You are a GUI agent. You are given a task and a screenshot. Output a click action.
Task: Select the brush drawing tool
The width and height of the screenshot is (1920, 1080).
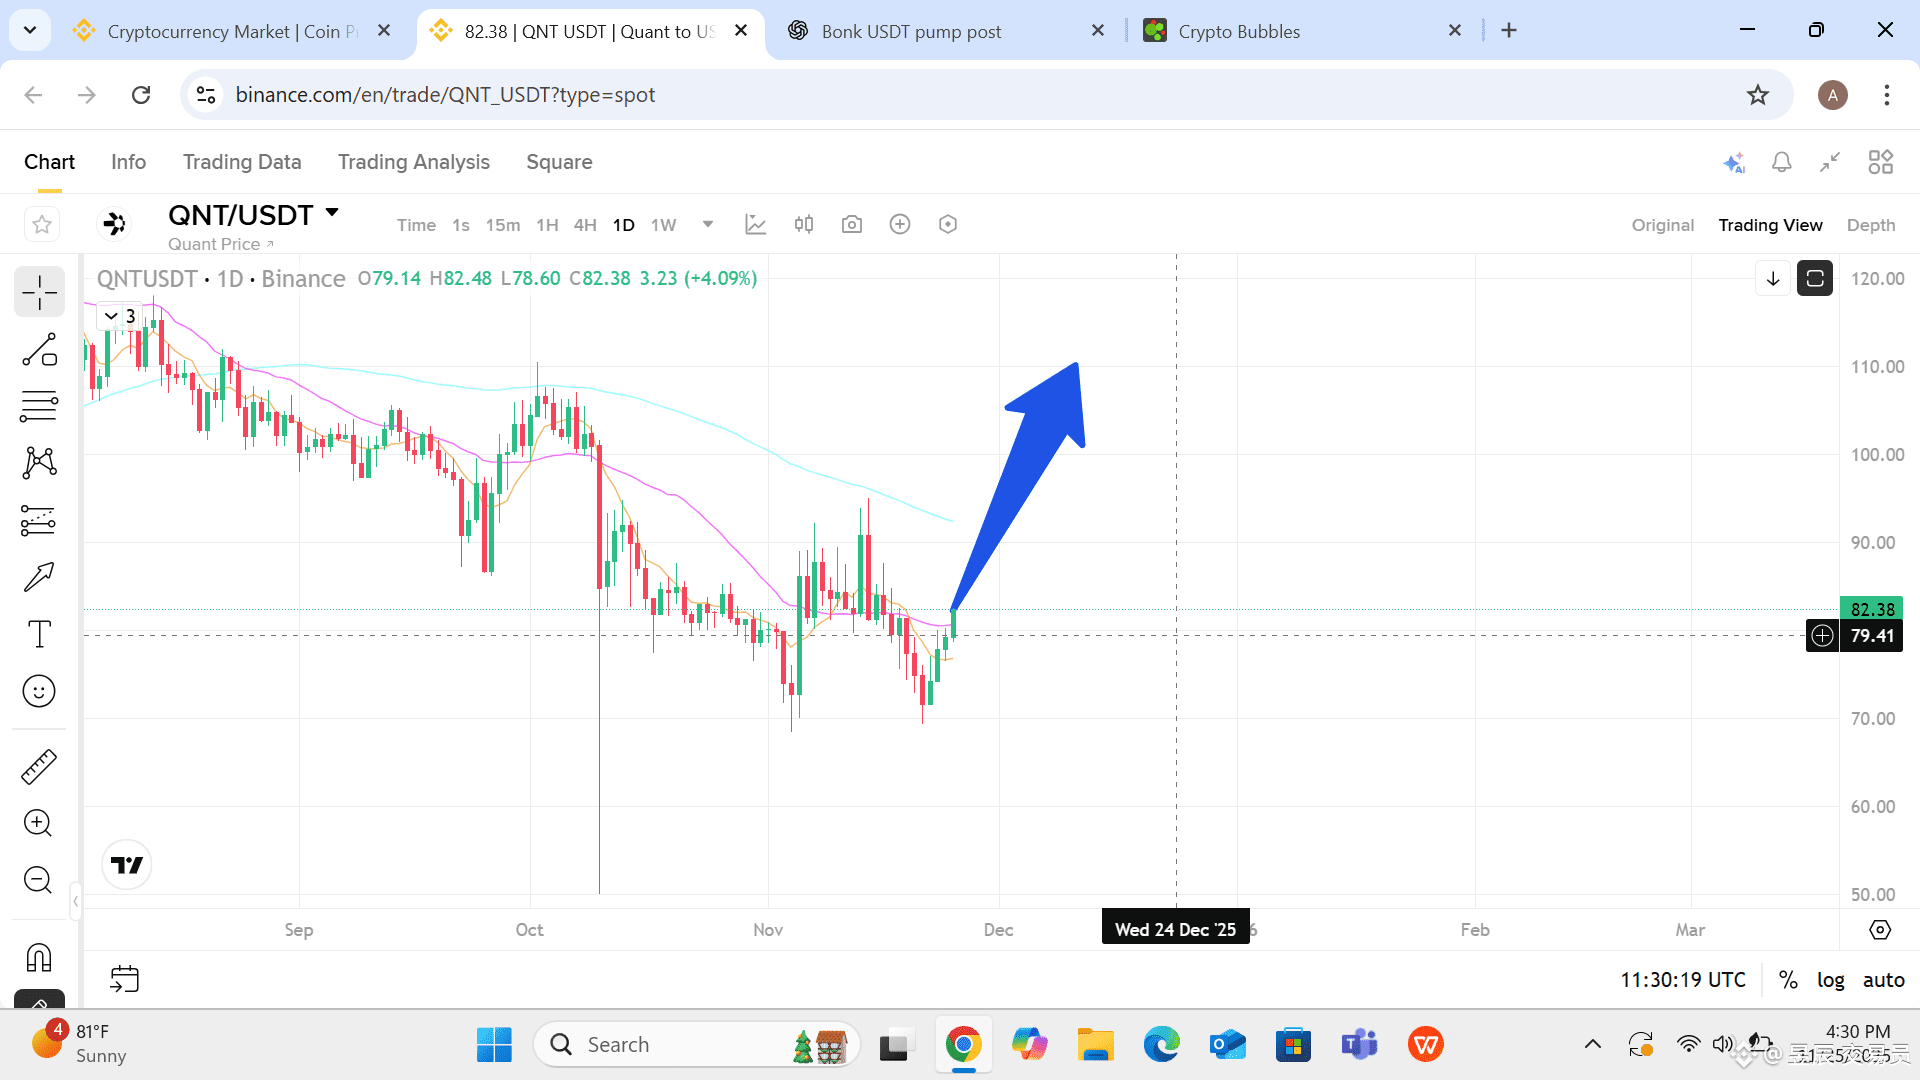pyautogui.click(x=39, y=577)
